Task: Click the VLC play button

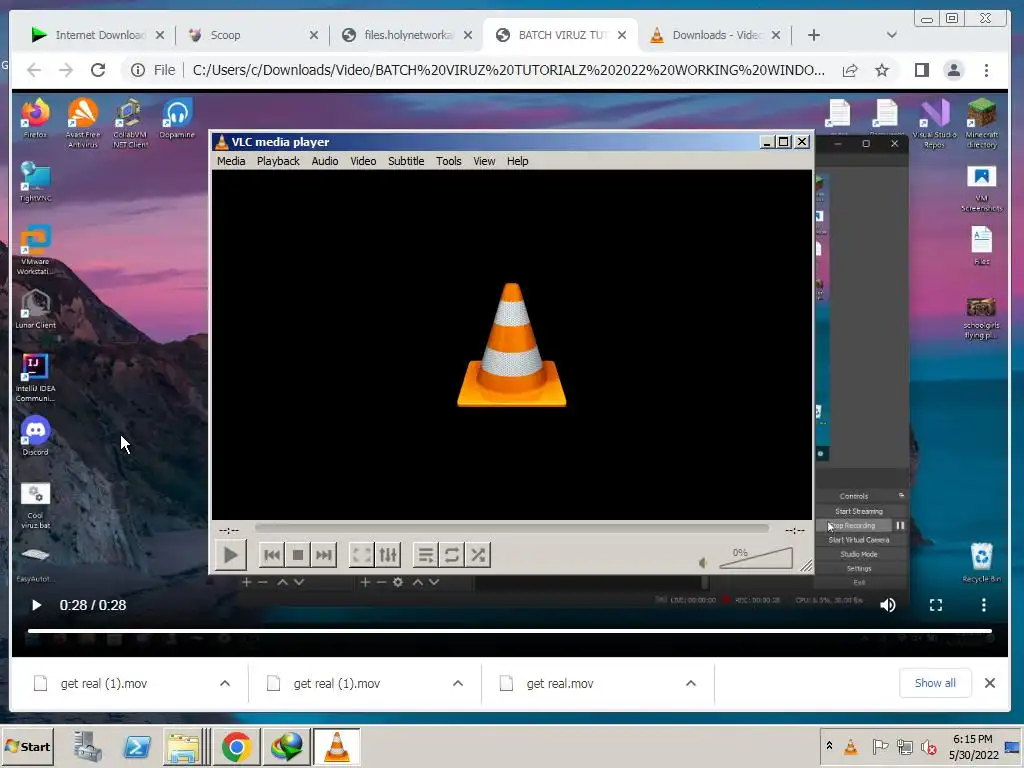Action: (x=231, y=555)
